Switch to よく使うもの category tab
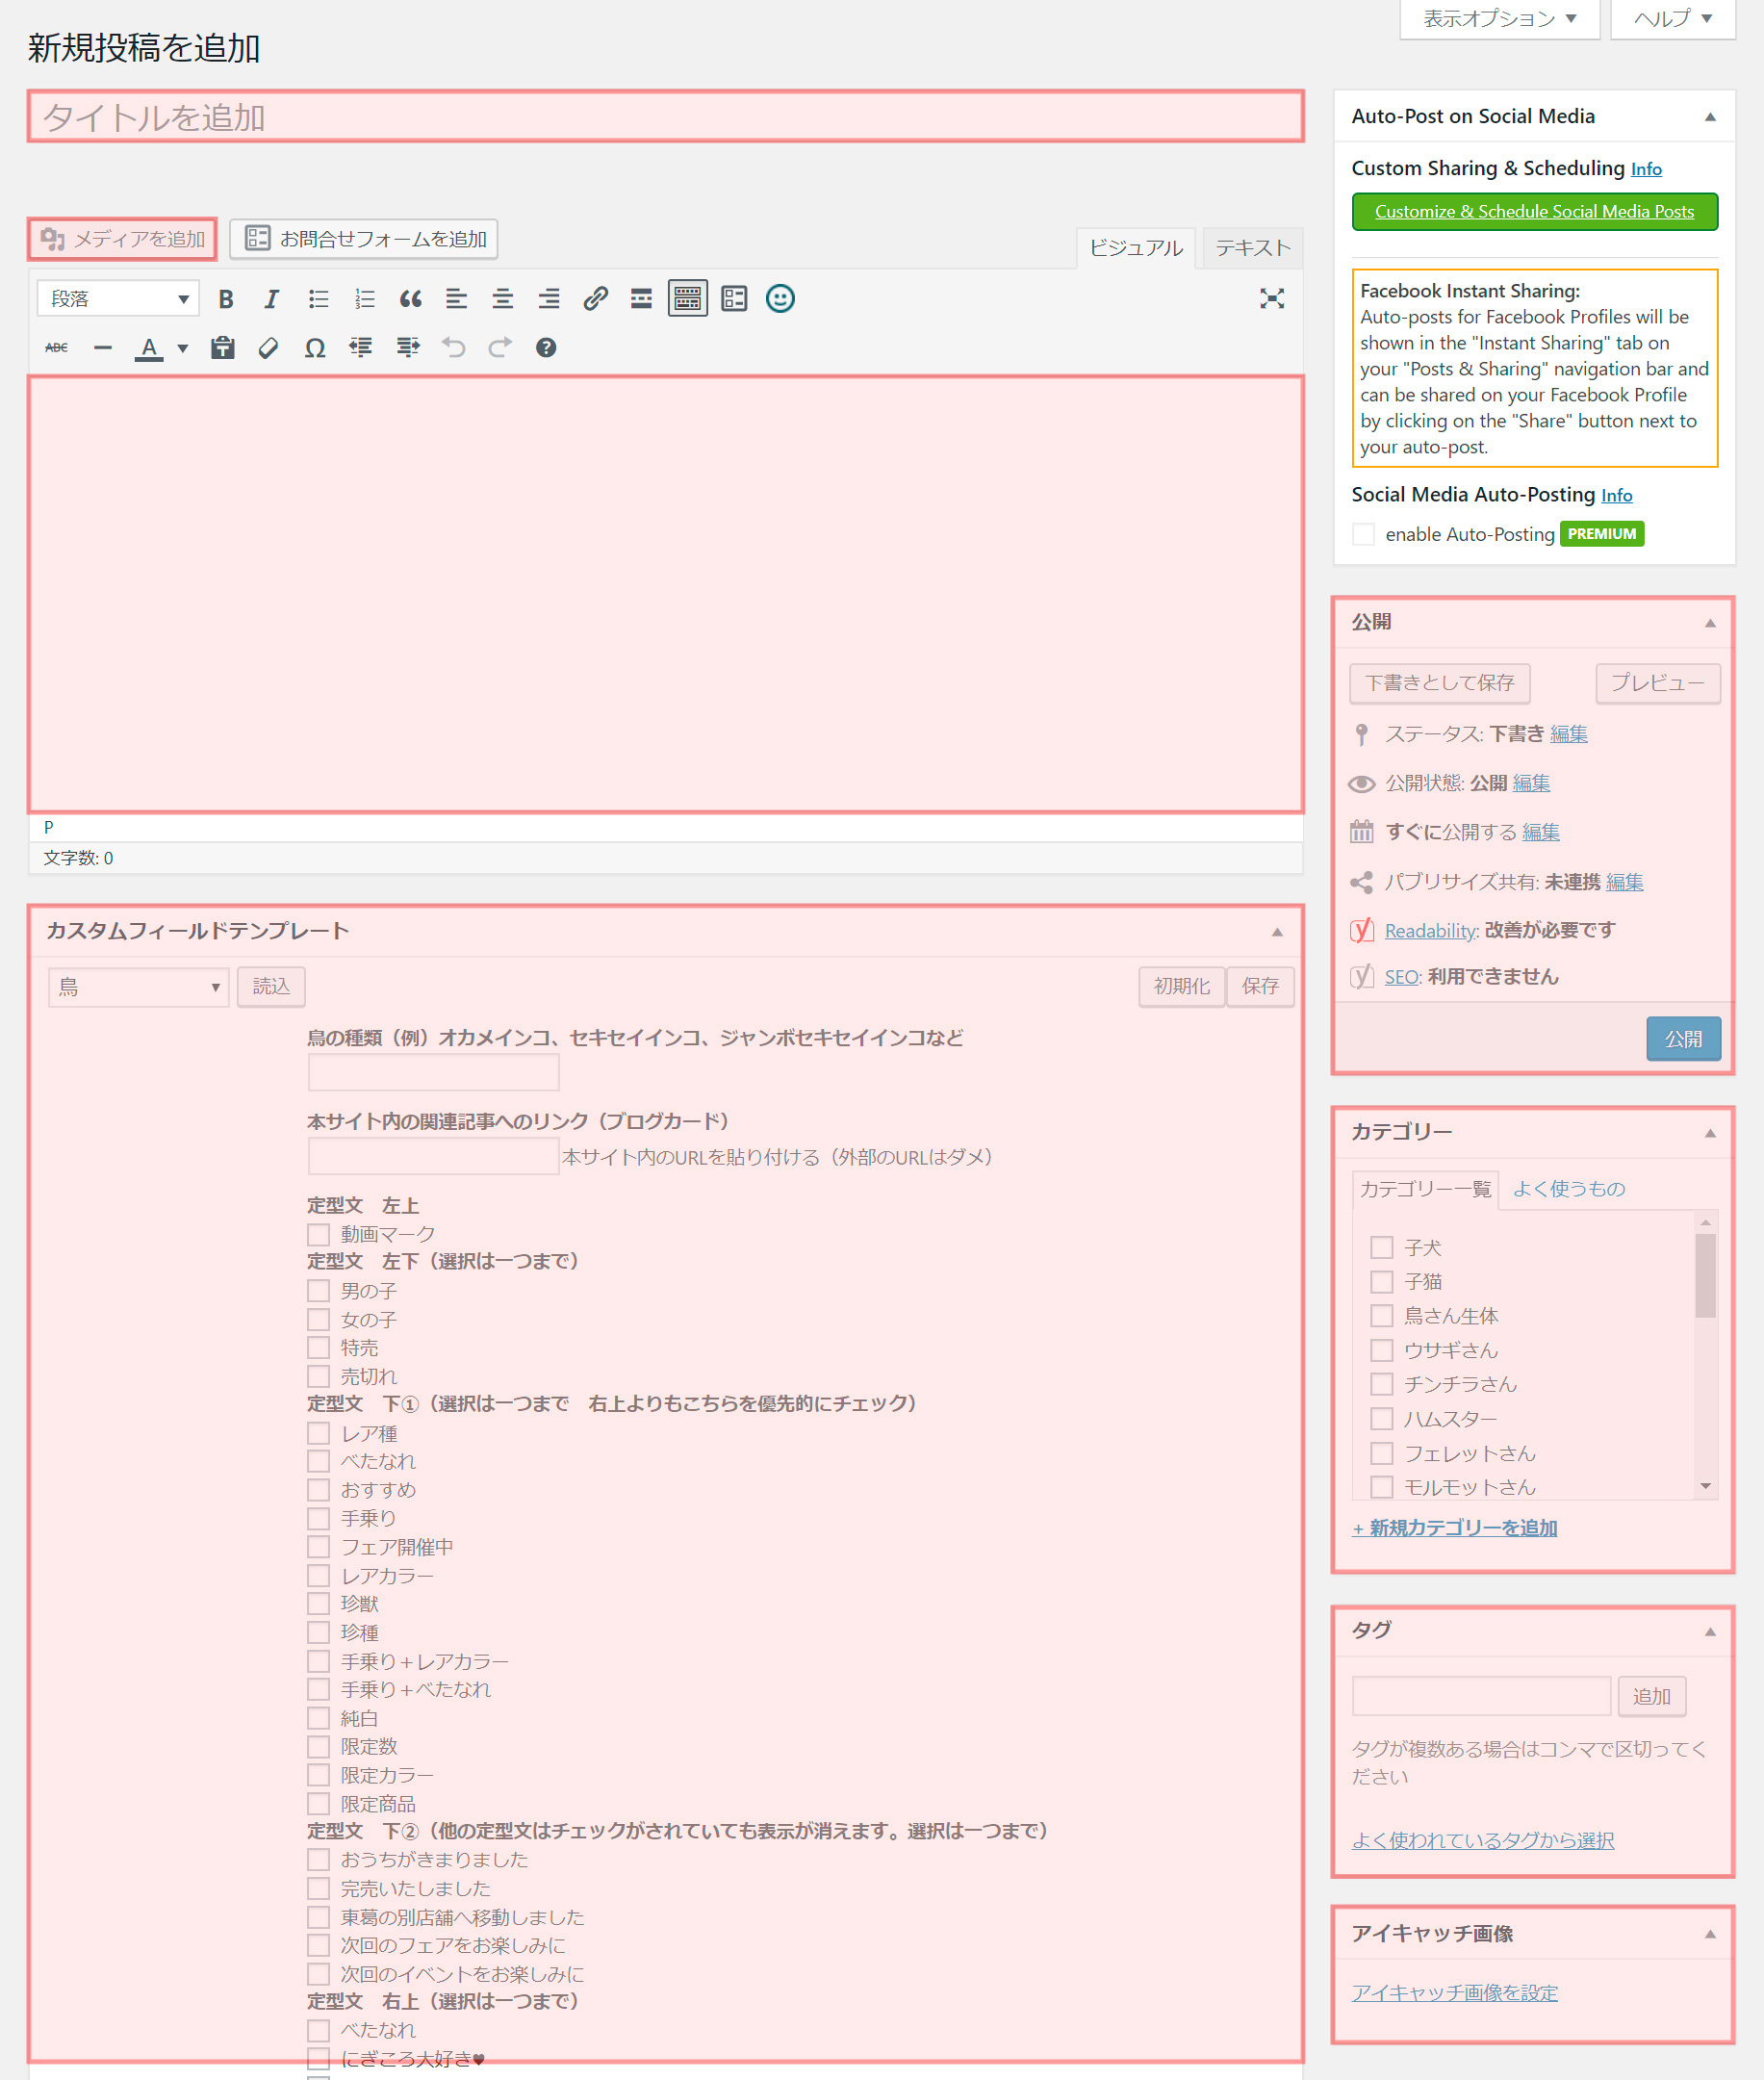 tap(1568, 1188)
